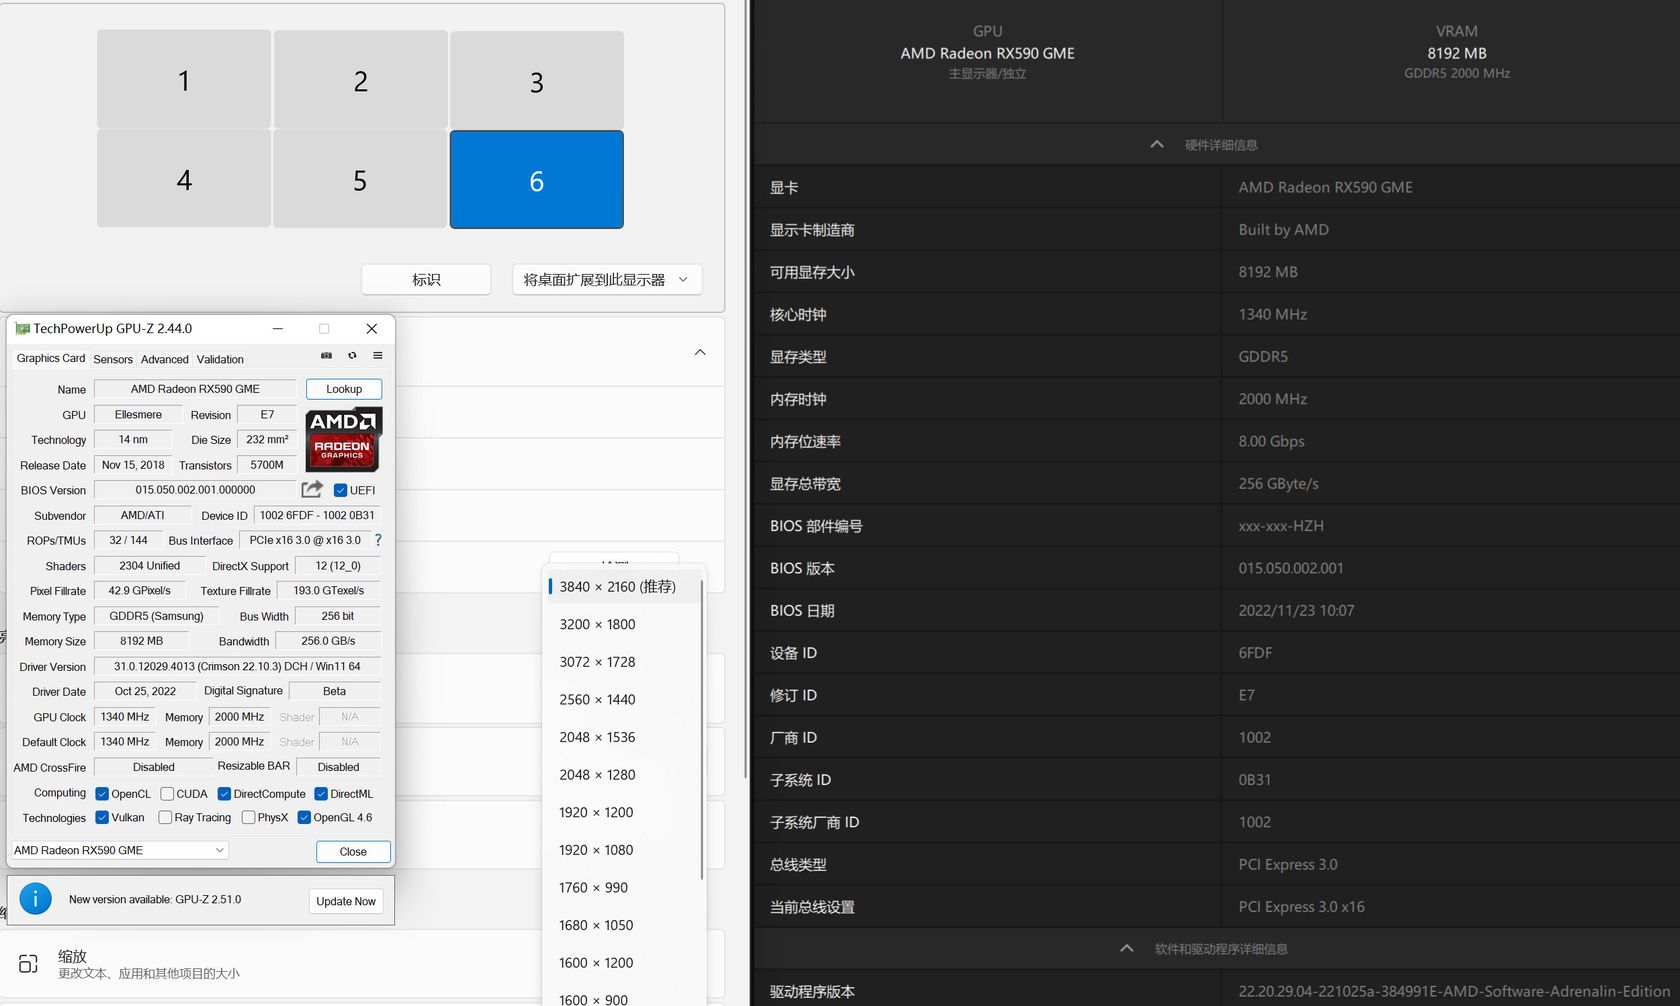1680x1006 pixels.
Task: Click the Lookup button
Action: pos(344,389)
